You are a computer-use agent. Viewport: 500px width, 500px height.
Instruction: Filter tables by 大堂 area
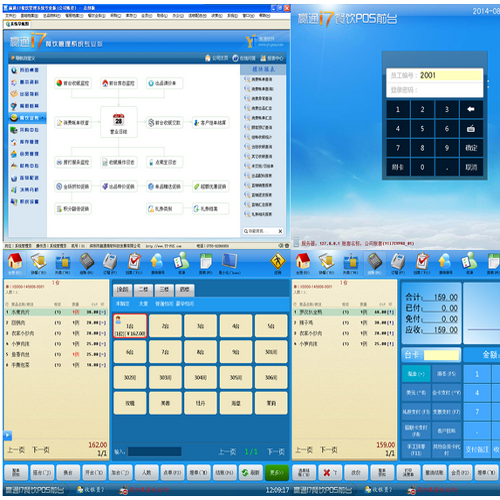point(143,304)
